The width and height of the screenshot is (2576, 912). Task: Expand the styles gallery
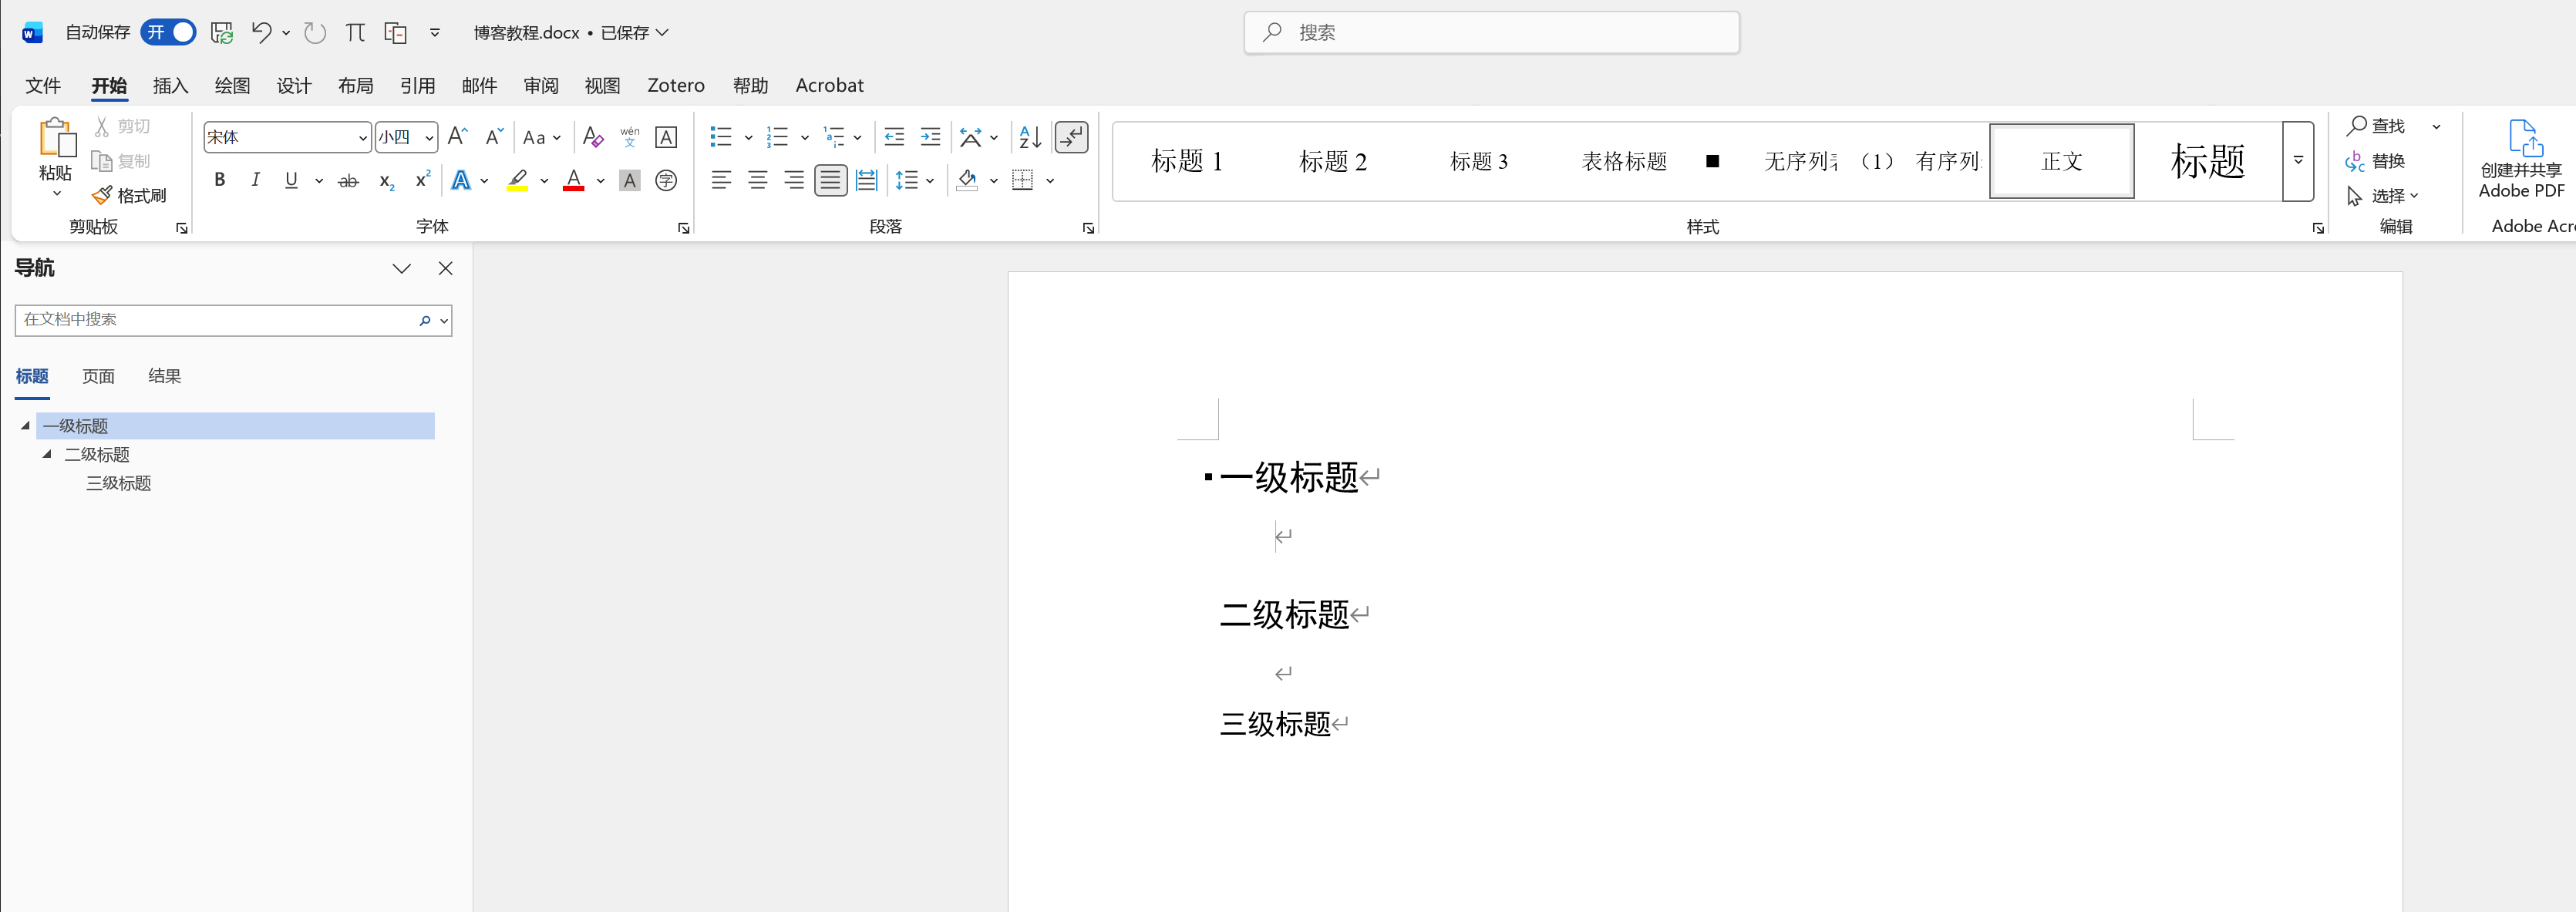click(2298, 161)
